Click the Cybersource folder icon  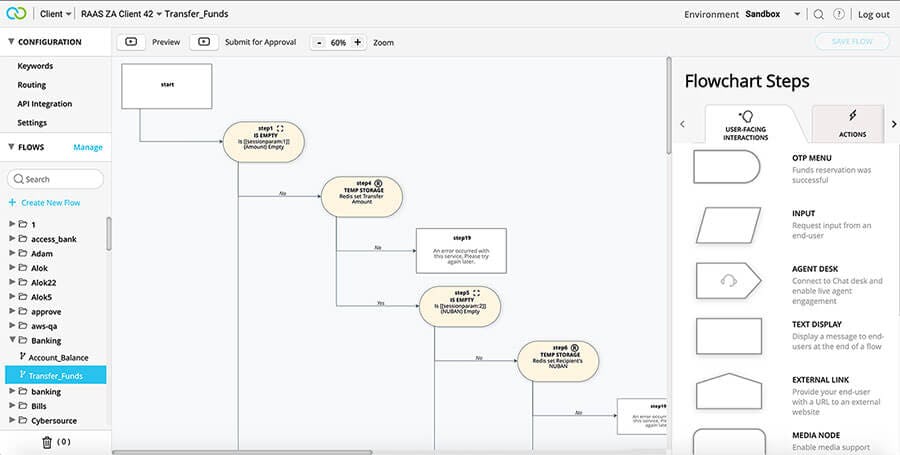pyautogui.click(x=23, y=421)
